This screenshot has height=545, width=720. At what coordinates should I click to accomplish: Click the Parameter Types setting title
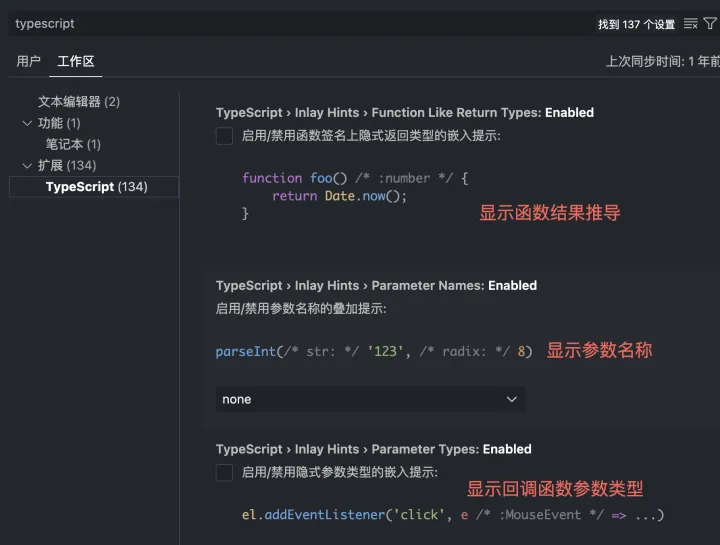[x=373, y=449]
